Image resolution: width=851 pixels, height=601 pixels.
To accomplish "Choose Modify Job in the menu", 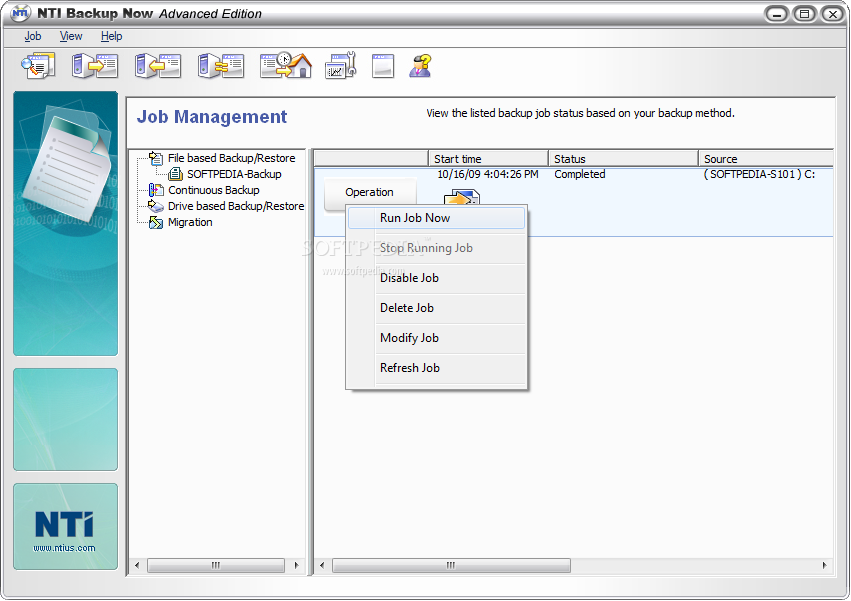I will tap(436, 338).
